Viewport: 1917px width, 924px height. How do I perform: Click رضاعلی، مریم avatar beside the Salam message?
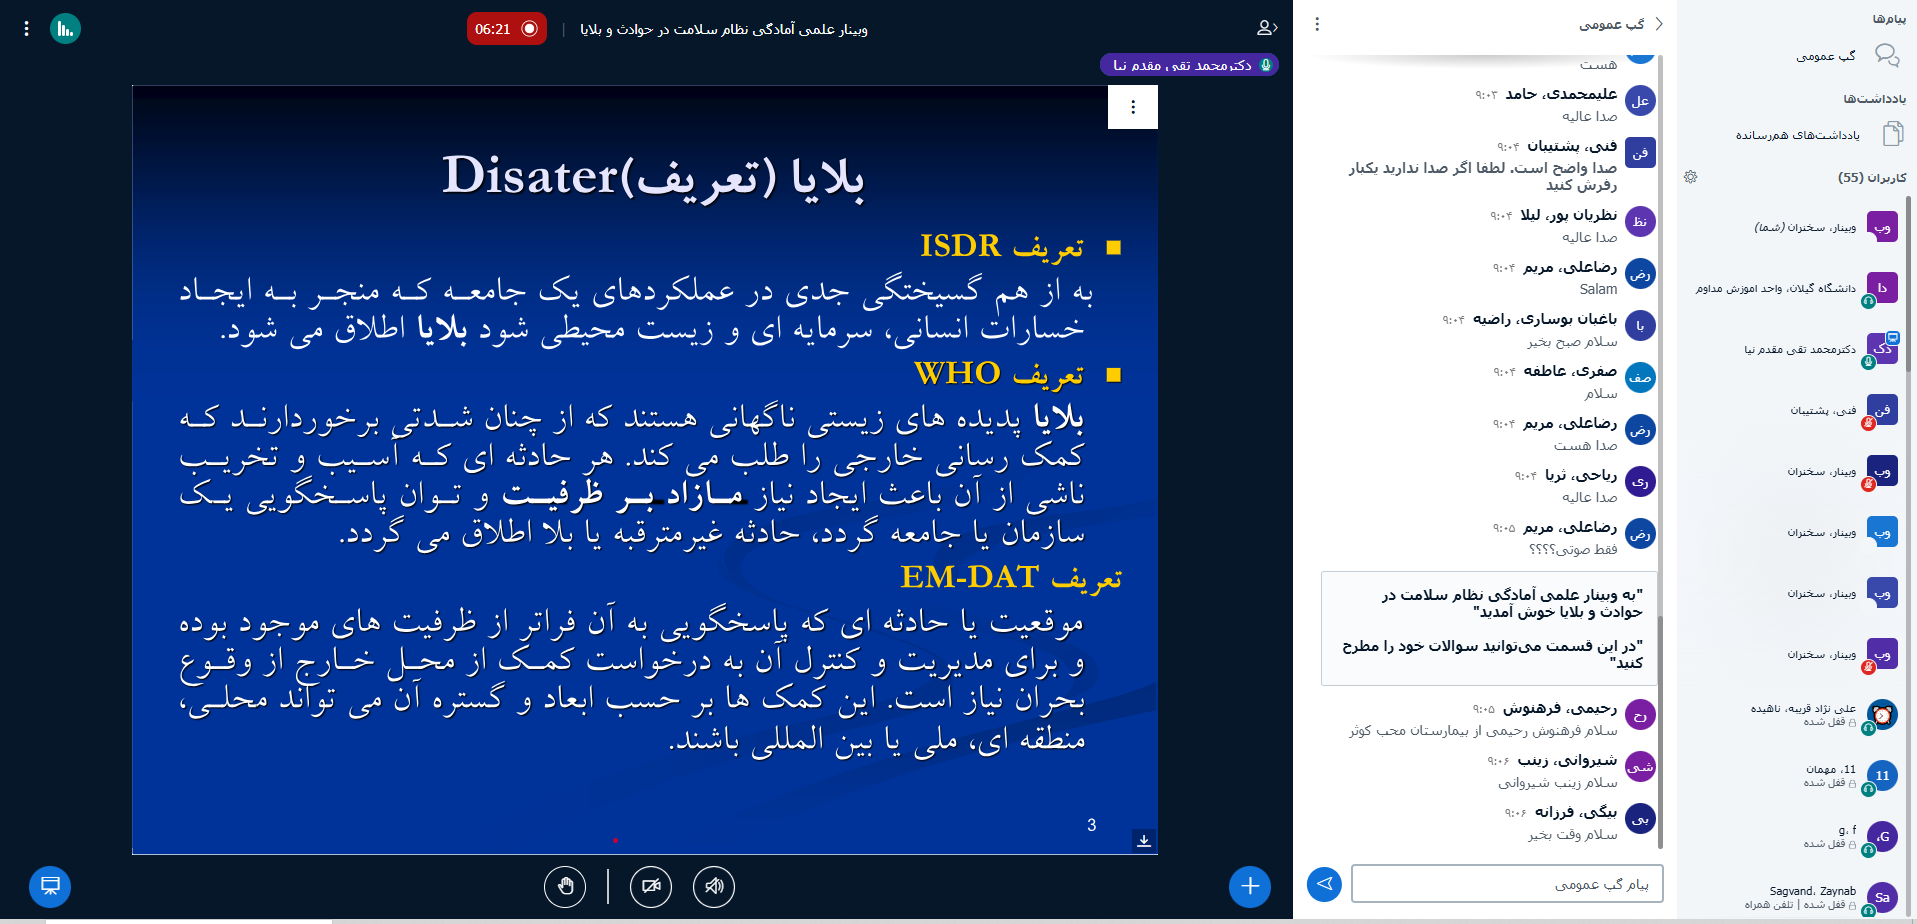[x=1640, y=274]
